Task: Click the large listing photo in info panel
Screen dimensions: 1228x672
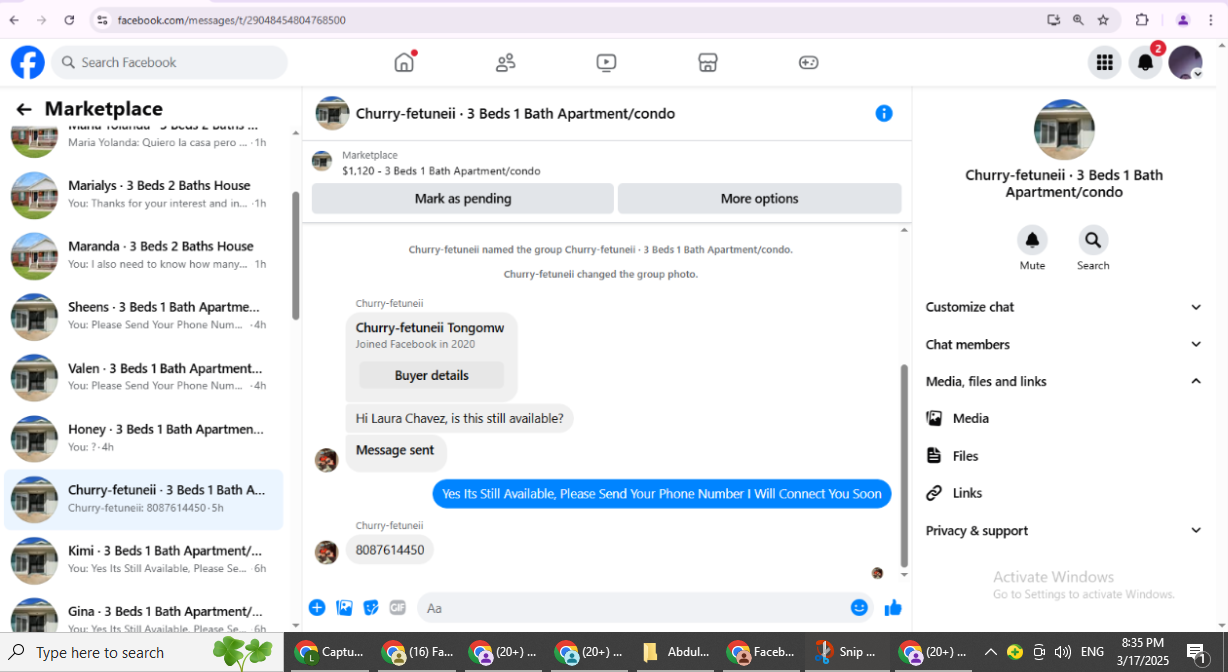Action: pyautogui.click(x=1064, y=129)
